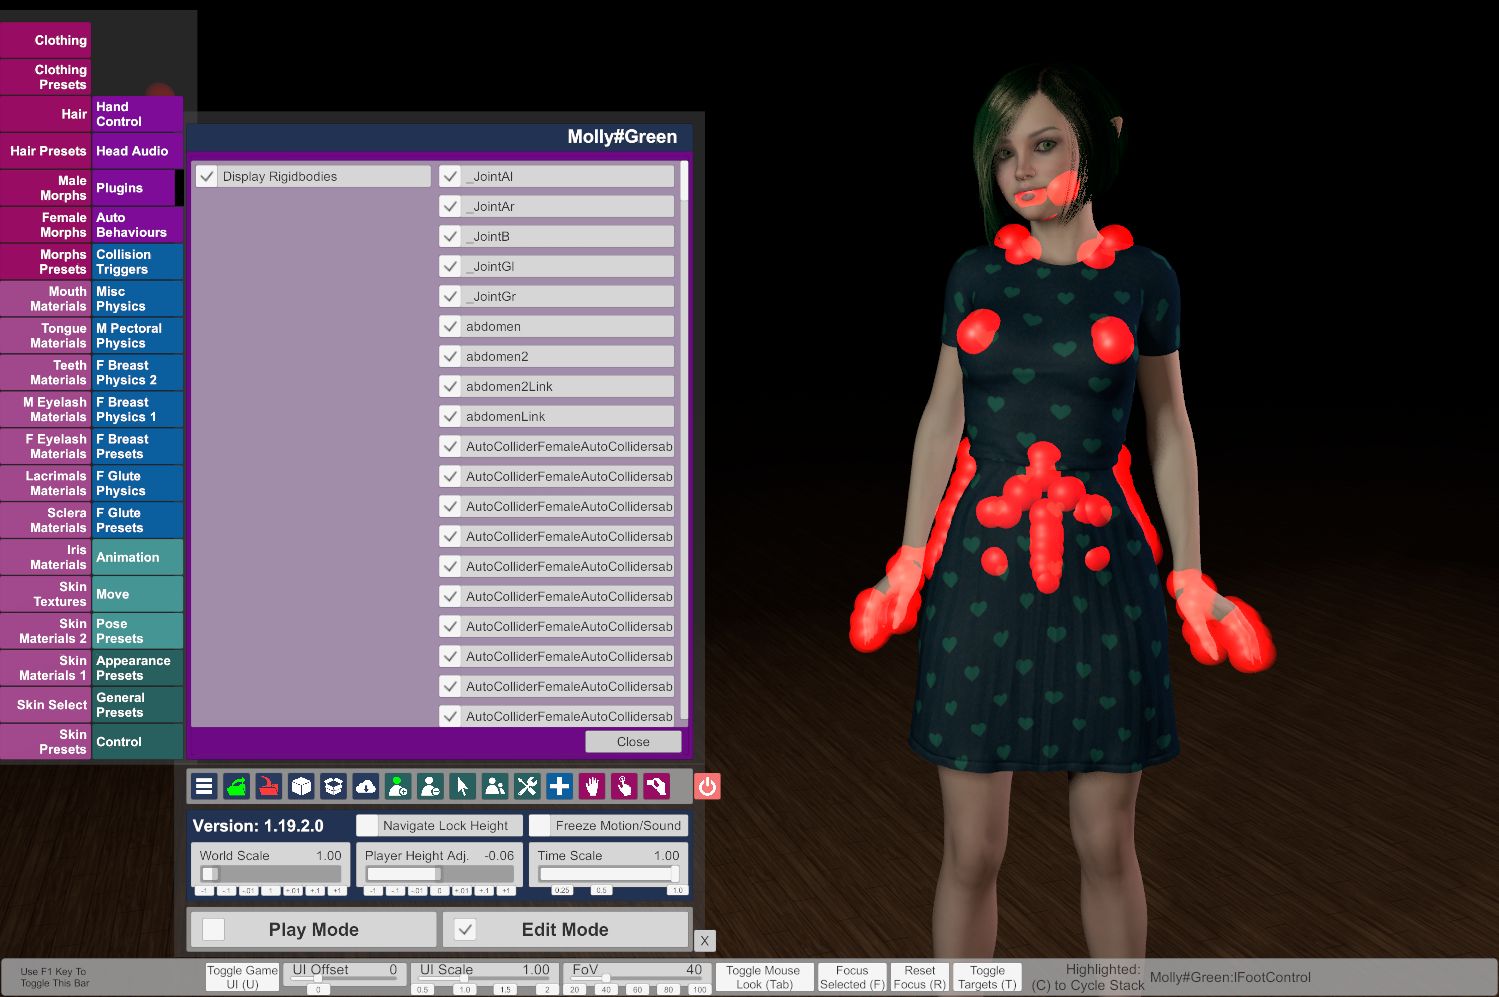This screenshot has width=1499, height=997.
Task: Select the green Open Scene icon
Action: (x=236, y=786)
